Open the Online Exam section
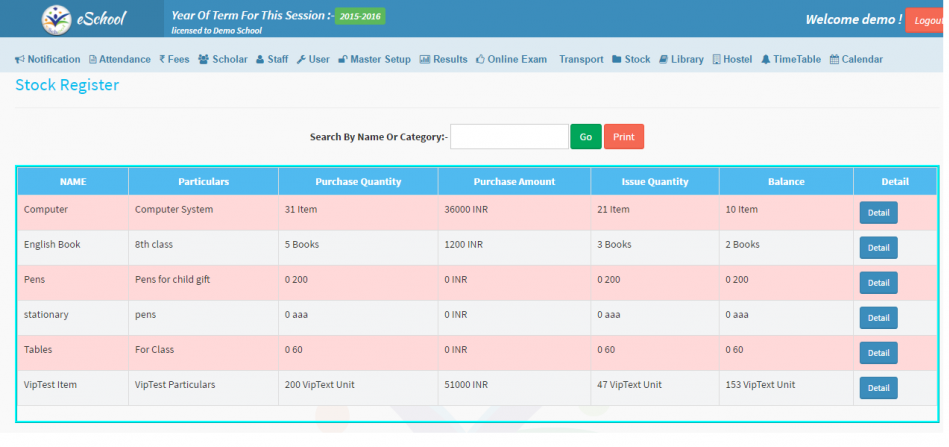The height and width of the screenshot is (447, 949). pos(511,60)
